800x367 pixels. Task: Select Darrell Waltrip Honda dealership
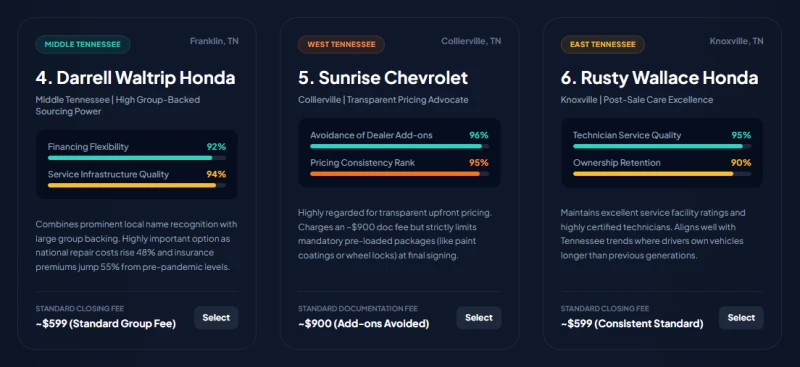[x=216, y=317]
